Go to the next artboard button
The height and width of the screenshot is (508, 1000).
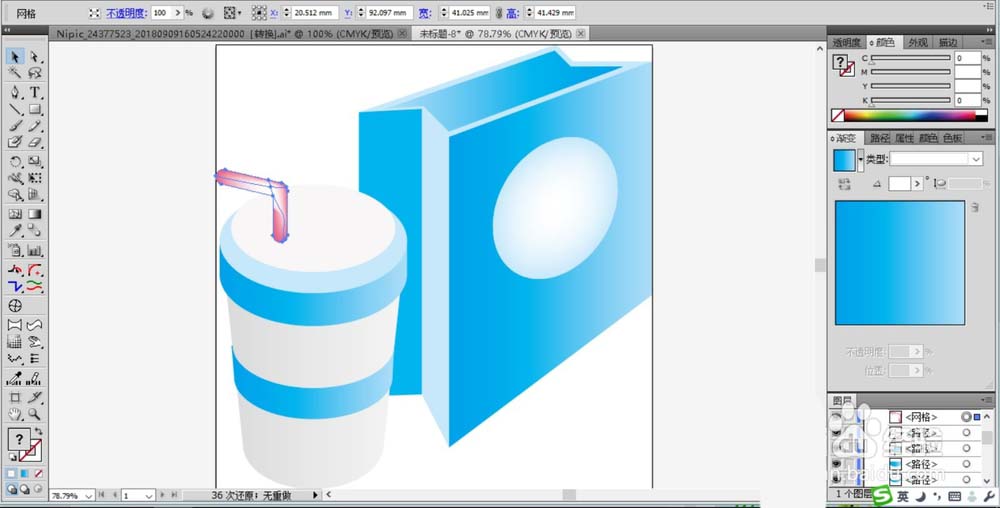click(162, 495)
